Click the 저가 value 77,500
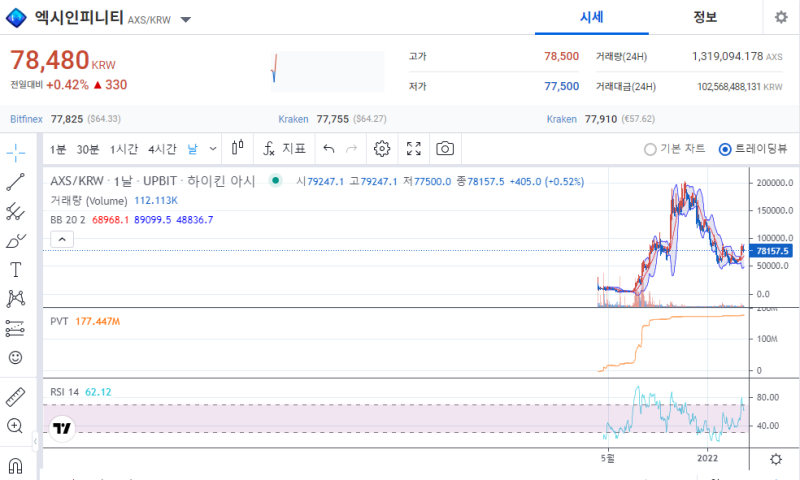Image resolution: width=800 pixels, height=480 pixels. [x=561, y=86]
